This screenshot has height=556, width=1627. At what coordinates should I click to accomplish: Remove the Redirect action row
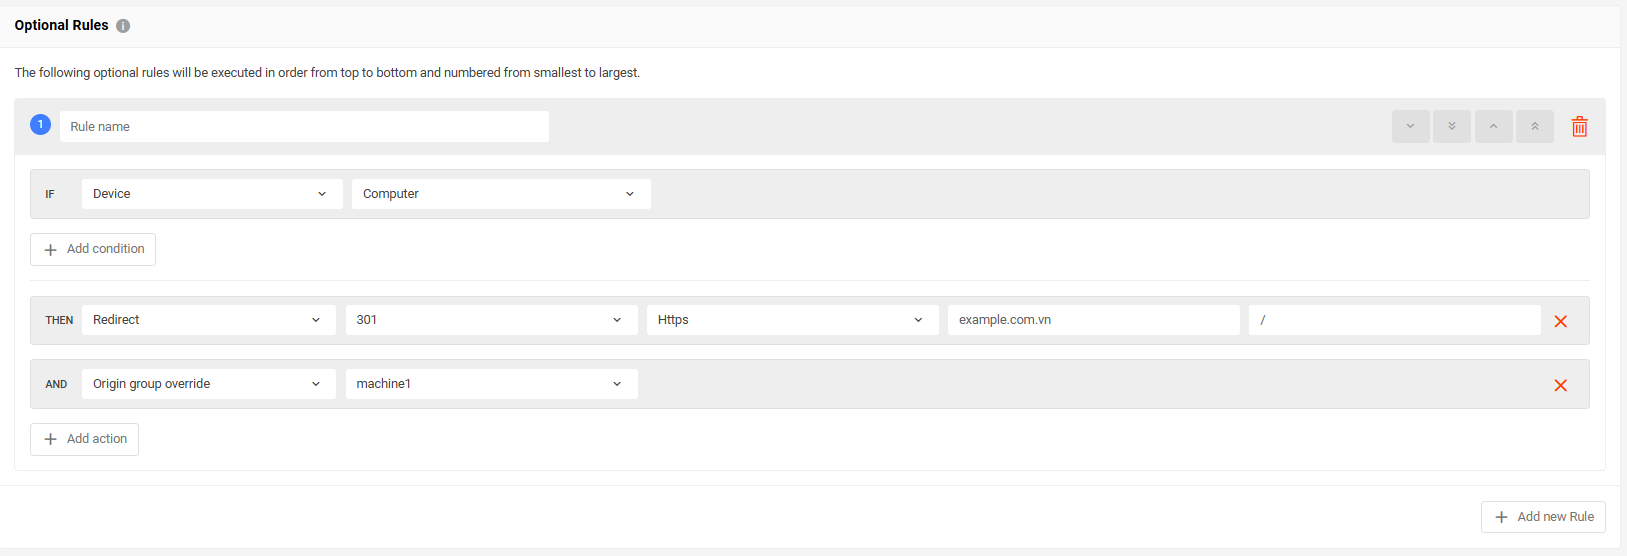point(1560,321)
